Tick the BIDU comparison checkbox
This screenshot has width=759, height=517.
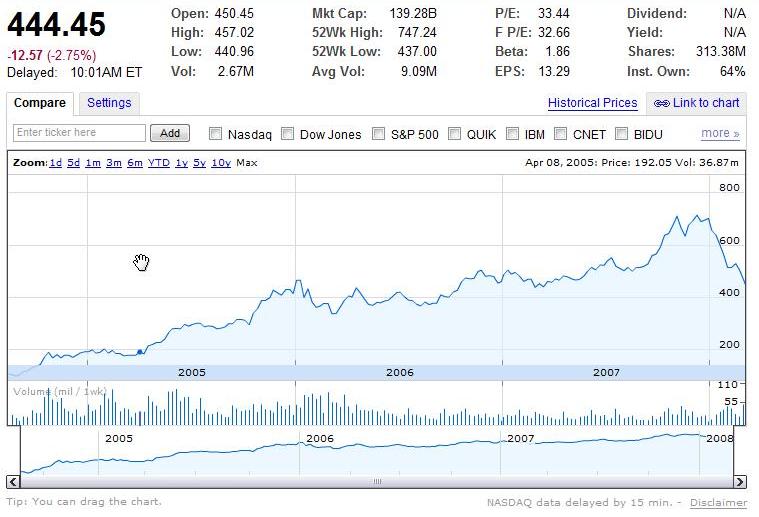pos(622,134)
